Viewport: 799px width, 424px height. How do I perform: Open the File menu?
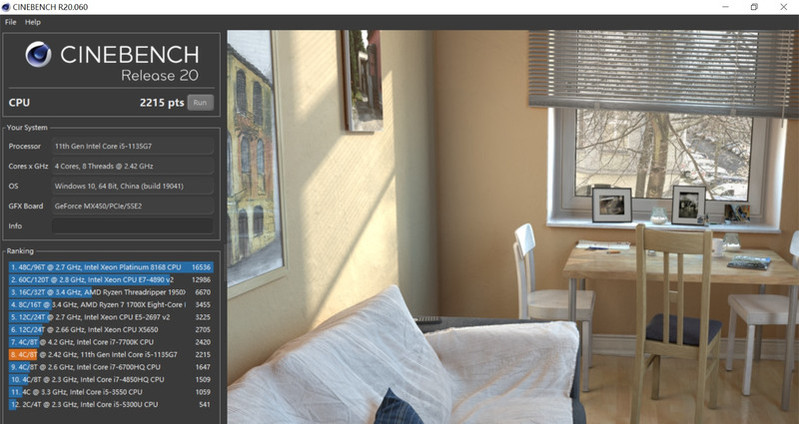pyautogui.click(x=10, y=22)
